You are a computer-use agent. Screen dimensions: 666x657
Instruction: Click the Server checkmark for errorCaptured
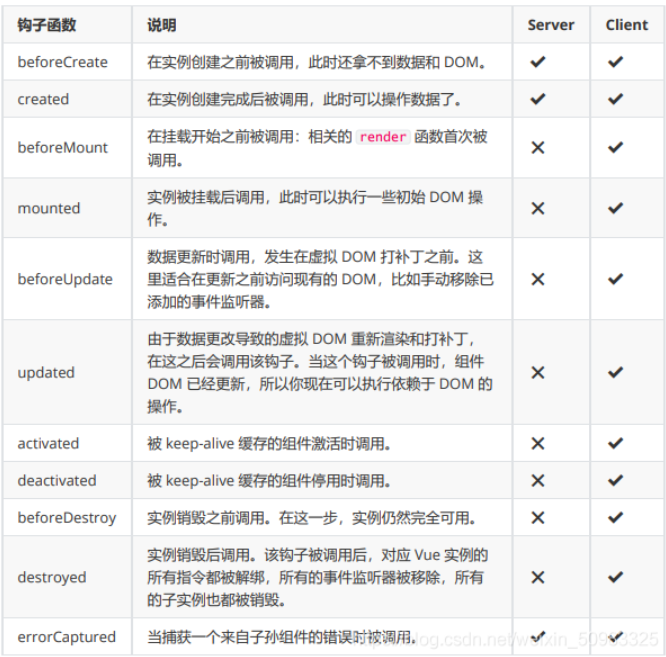(x=538, y=637)
